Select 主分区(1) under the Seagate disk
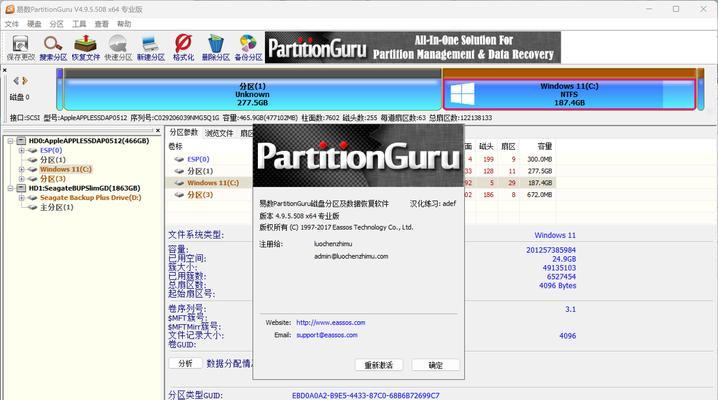 56,207
